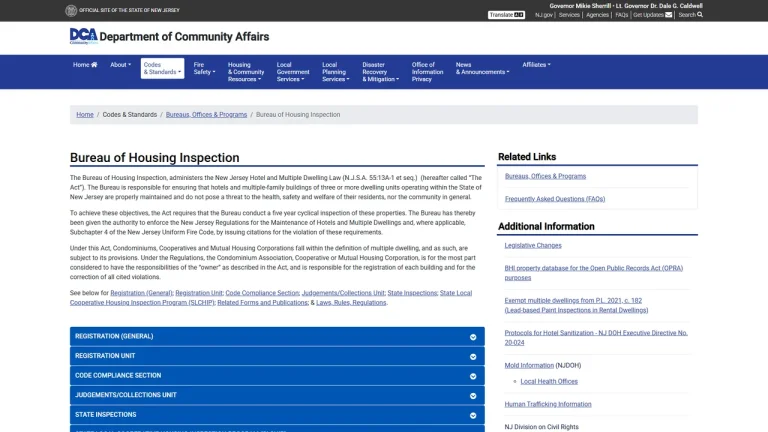
Task: Click chevron icon on Registration Unit row
Action: coord(473,357)
